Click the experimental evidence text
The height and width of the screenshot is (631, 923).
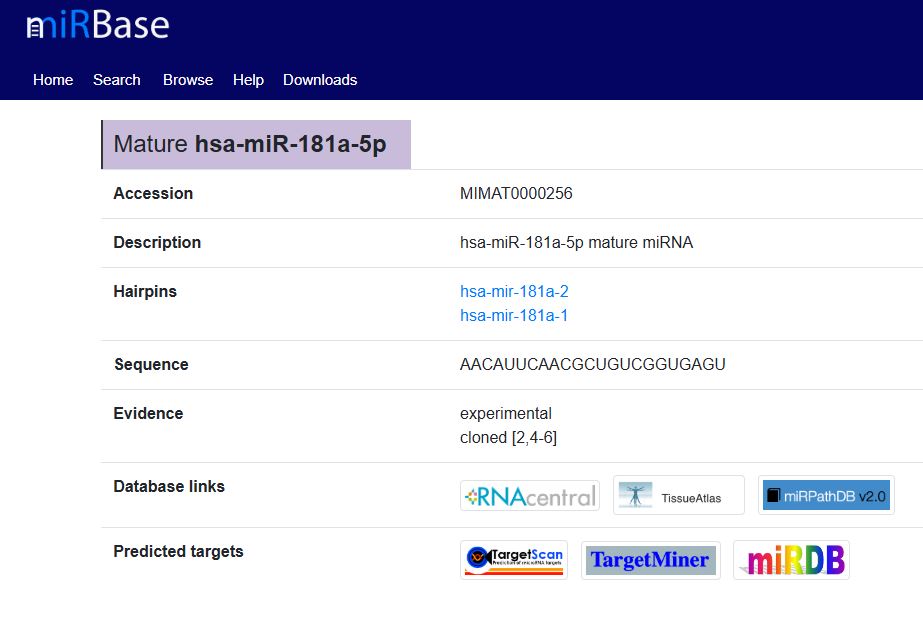pos(505,414)
